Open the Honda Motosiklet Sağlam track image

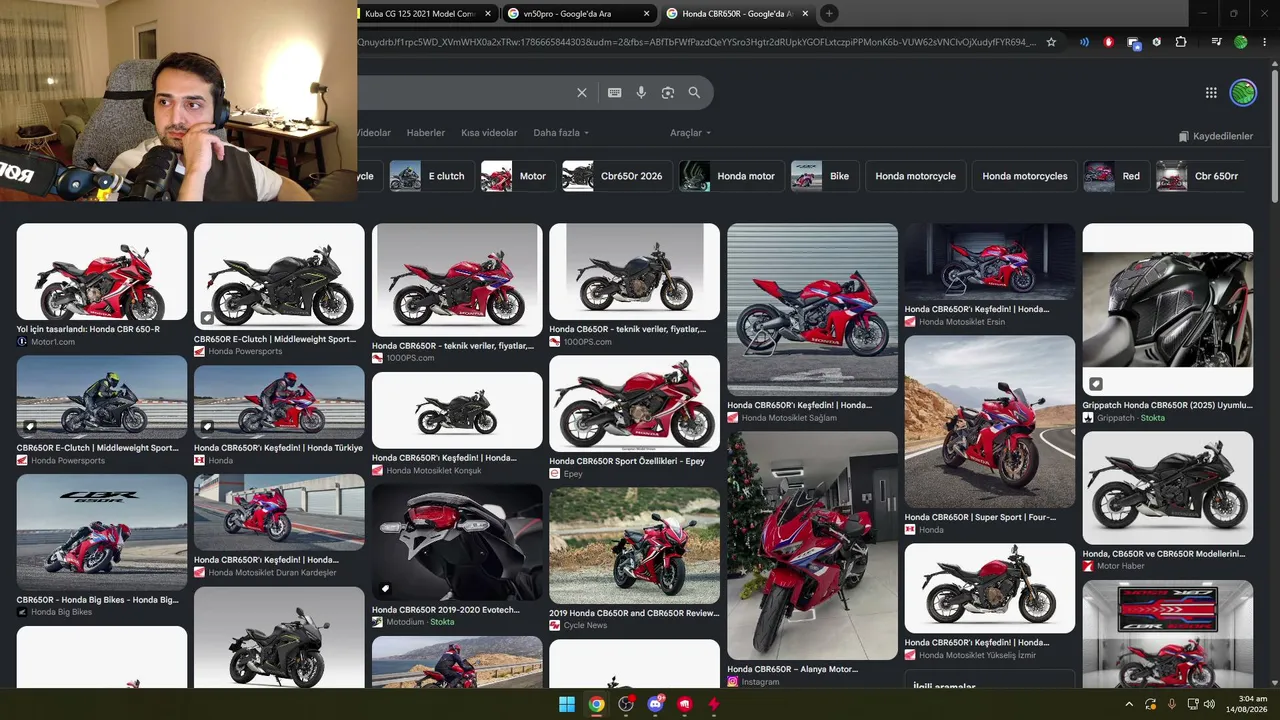tap(812, 309)
